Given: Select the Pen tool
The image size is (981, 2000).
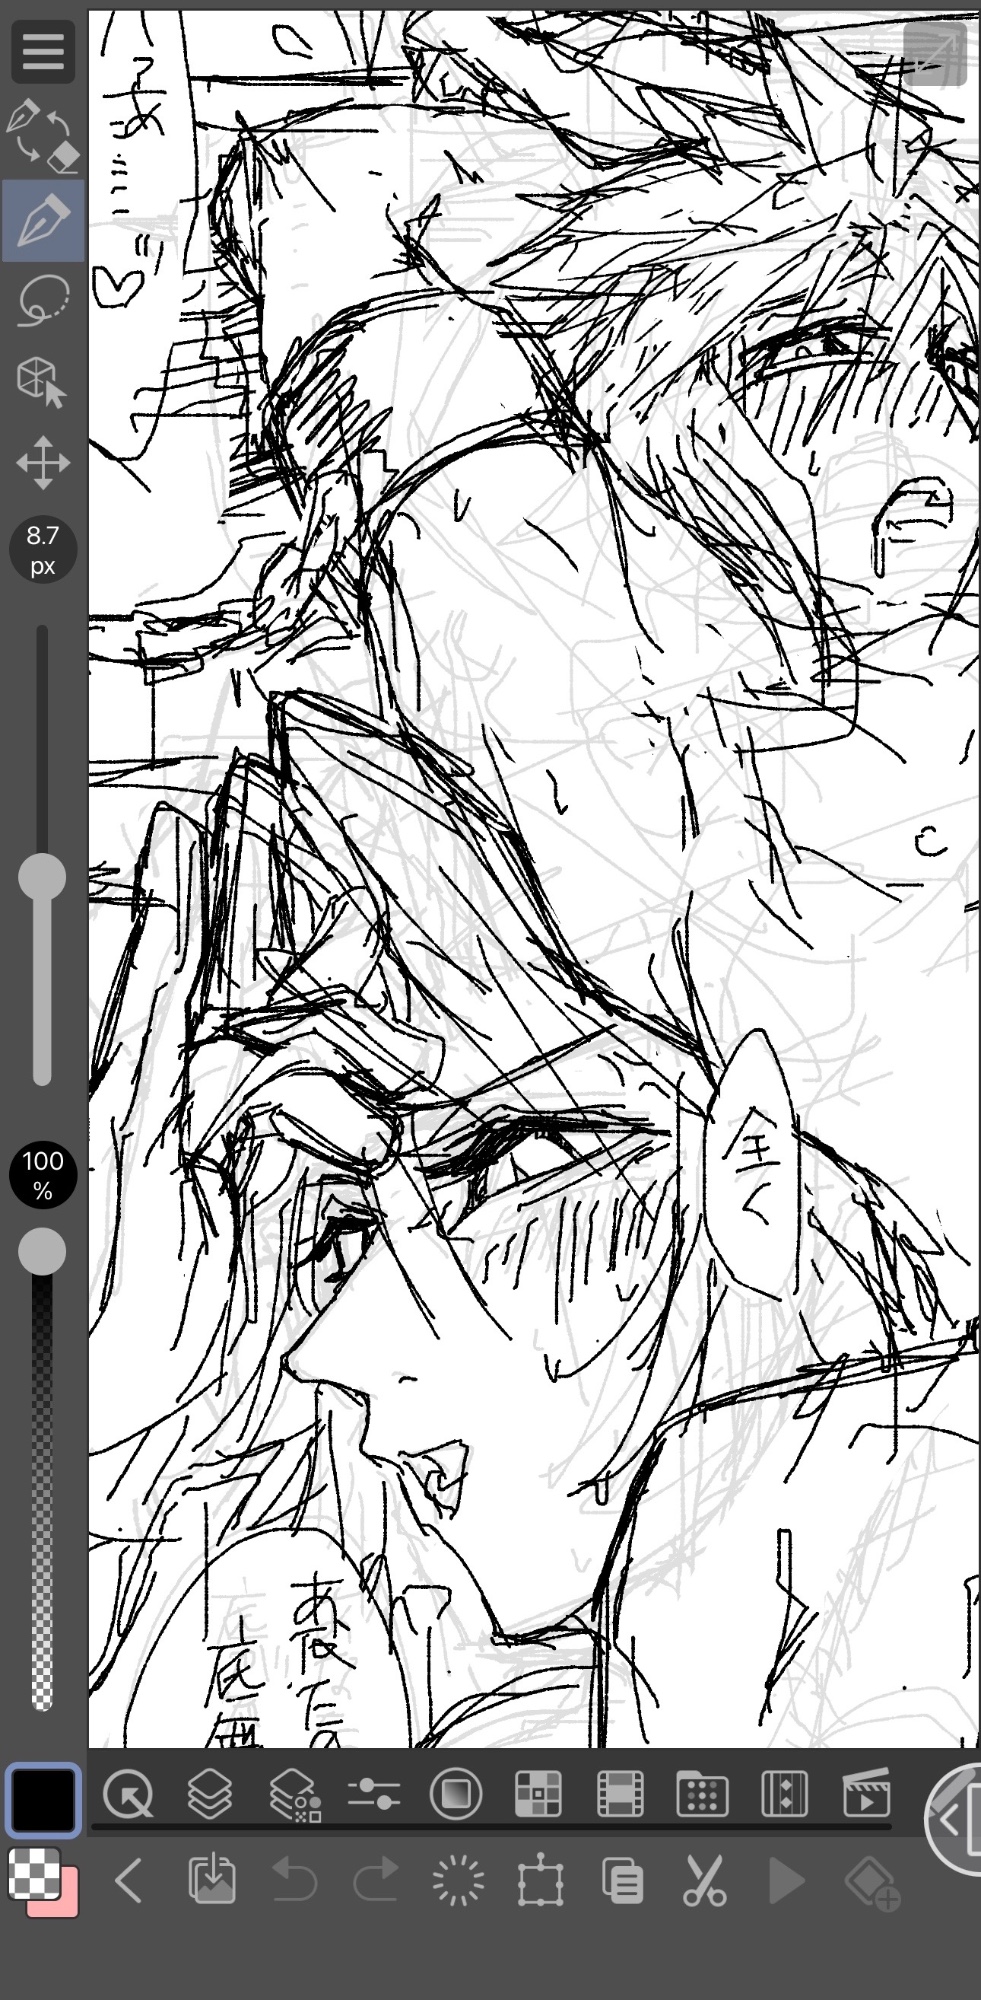Looking at the screenshot, I should pos(43,220).
